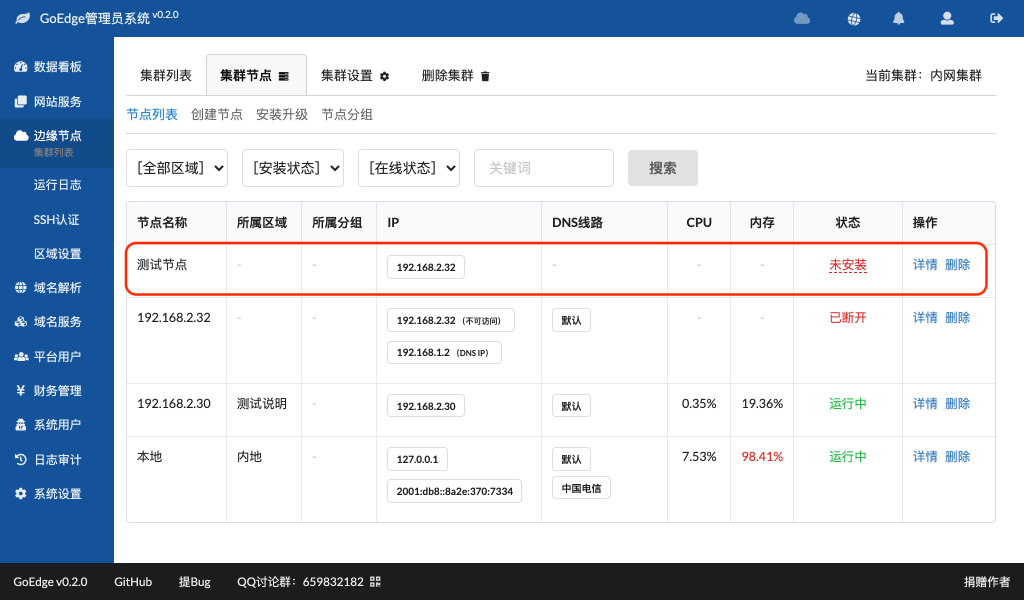1024x600 pixels.
Task: Open 运行日志 in sidebar
Action: click(x=57, y=185)
